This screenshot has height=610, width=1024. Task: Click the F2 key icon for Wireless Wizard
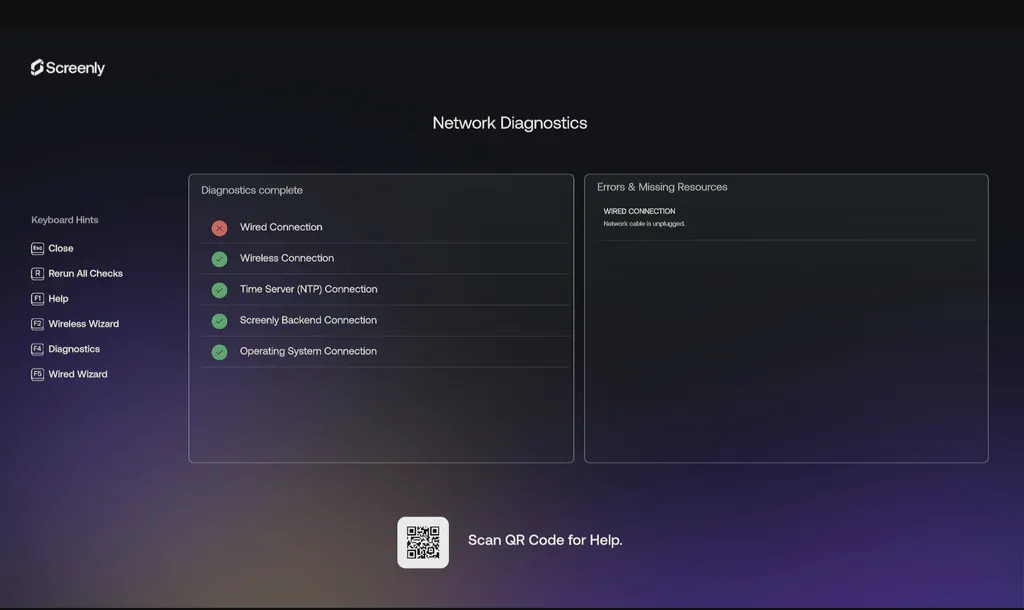[37, 324]
